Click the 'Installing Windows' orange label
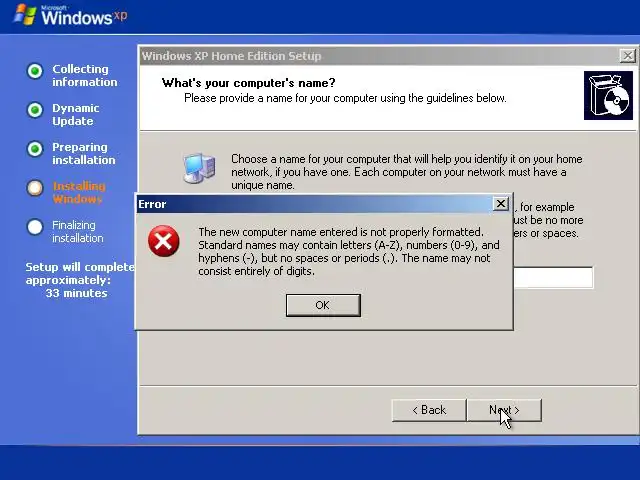Viewport: 640px width, 480px height. point(79,193)
